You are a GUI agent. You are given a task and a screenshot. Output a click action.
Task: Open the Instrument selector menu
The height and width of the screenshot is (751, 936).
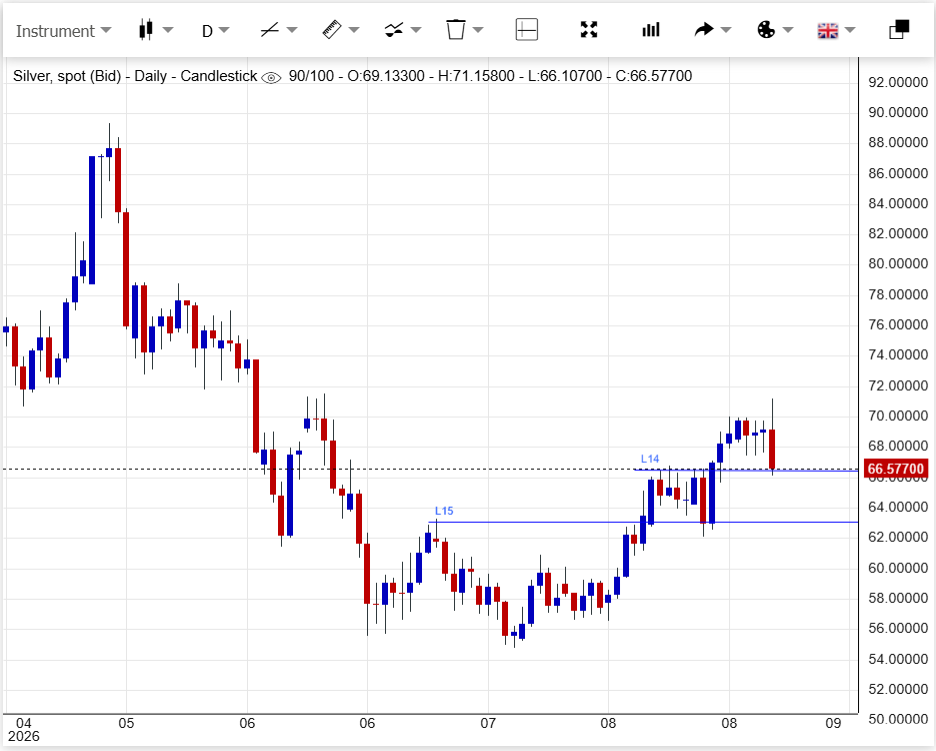coord(63,30)
